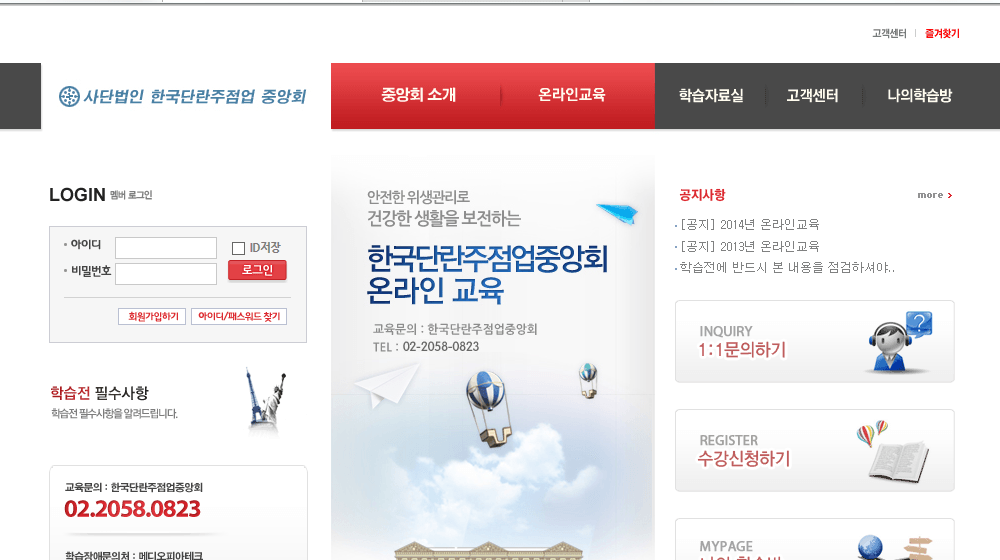Open the 중앙회 소개 menu
Viewport: 1000px width, 560px height.
coord(418,95)
